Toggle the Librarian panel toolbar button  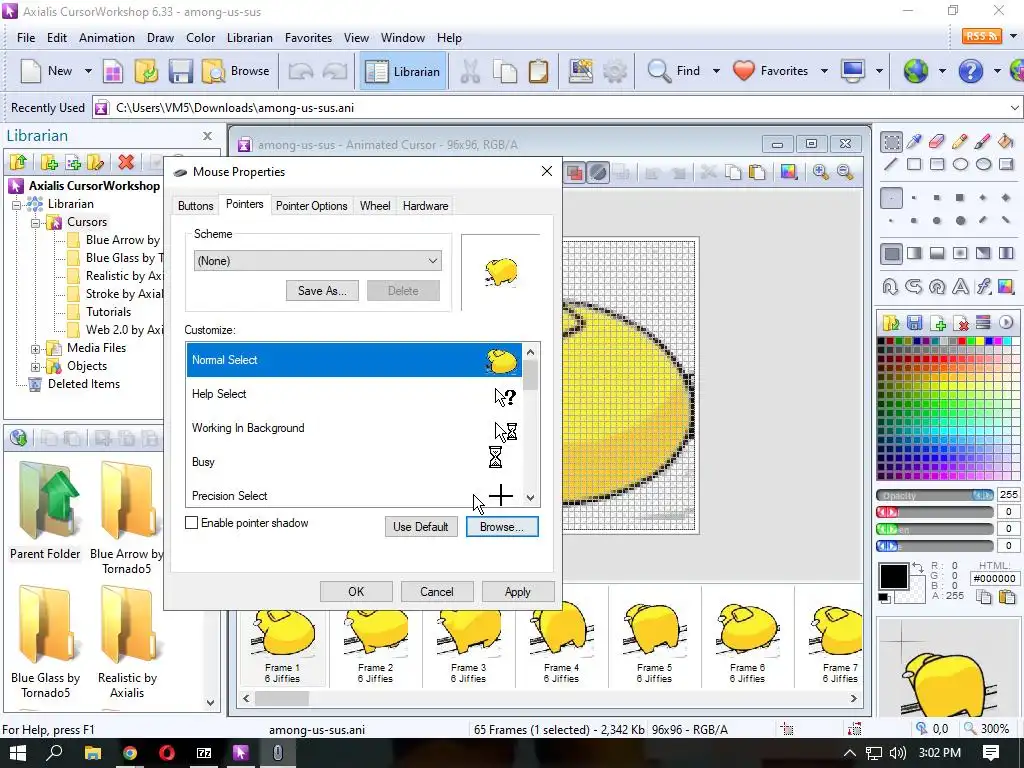[x=403, y=71]
